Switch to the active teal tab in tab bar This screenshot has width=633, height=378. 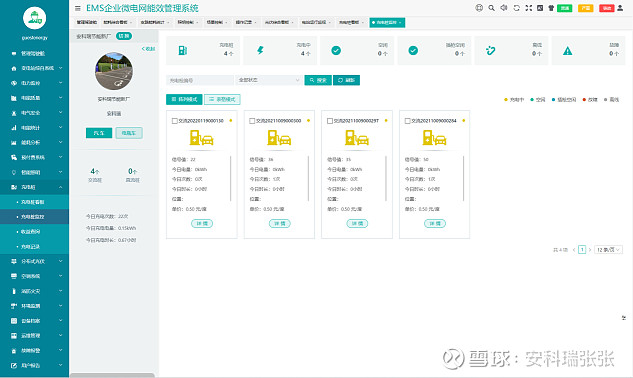click(387, 23)
